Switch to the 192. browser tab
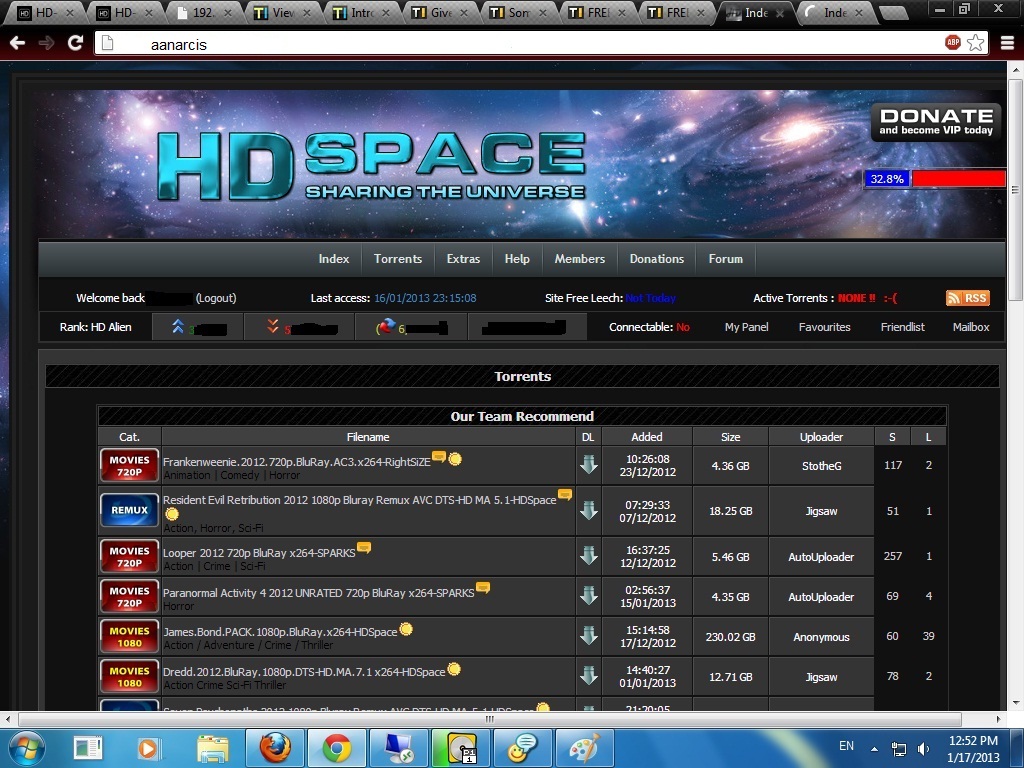Viewport: 1024px width, 768px height. (x=204, y=12)
